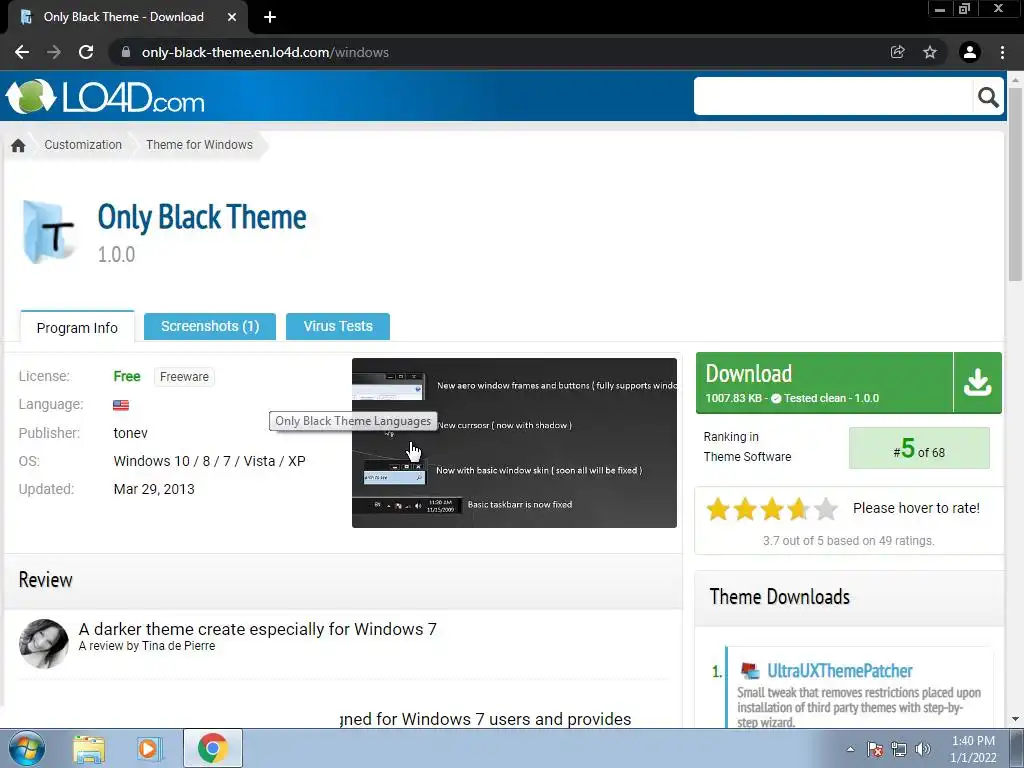This screenshot has height=768, width=1024.
Task: Click the site search input field
Action: [833, 97]
